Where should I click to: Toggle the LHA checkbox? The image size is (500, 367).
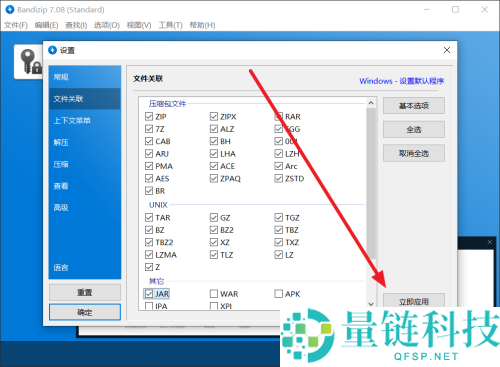pos(214,153)
